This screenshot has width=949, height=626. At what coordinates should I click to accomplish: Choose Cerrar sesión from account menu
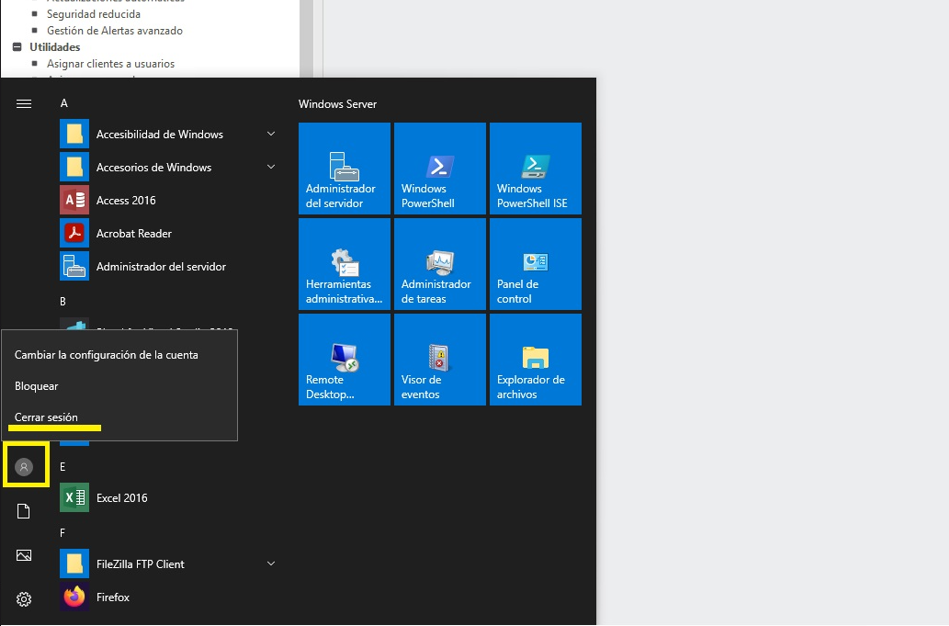point(119,417)
